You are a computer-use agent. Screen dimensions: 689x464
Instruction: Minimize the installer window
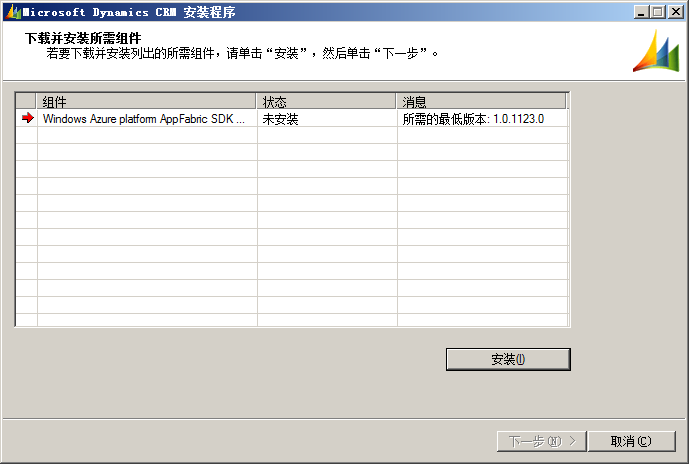pyautogui.click(x=641, y=12)
